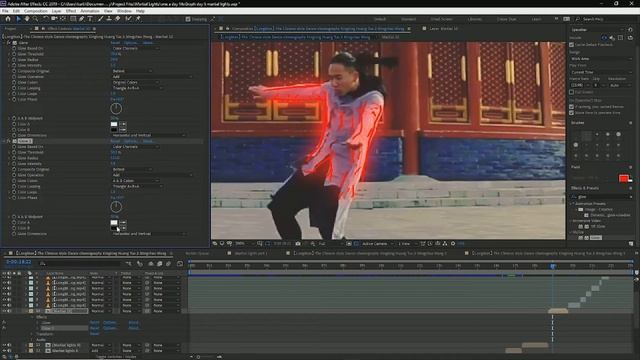Select the Unified Camera tool

pyautogui.click(x=54, y=19)
